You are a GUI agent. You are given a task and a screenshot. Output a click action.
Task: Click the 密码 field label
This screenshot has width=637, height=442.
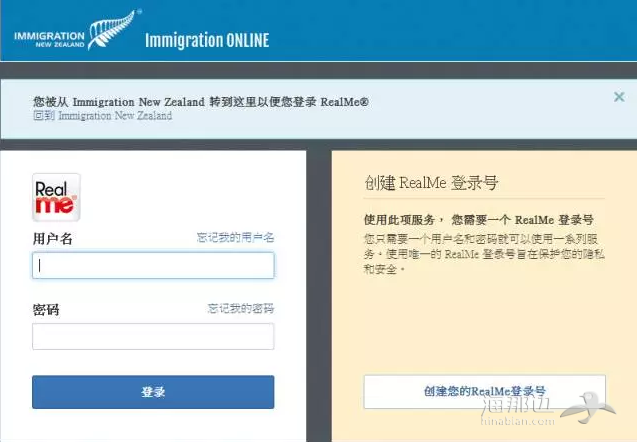coord(46,310)
